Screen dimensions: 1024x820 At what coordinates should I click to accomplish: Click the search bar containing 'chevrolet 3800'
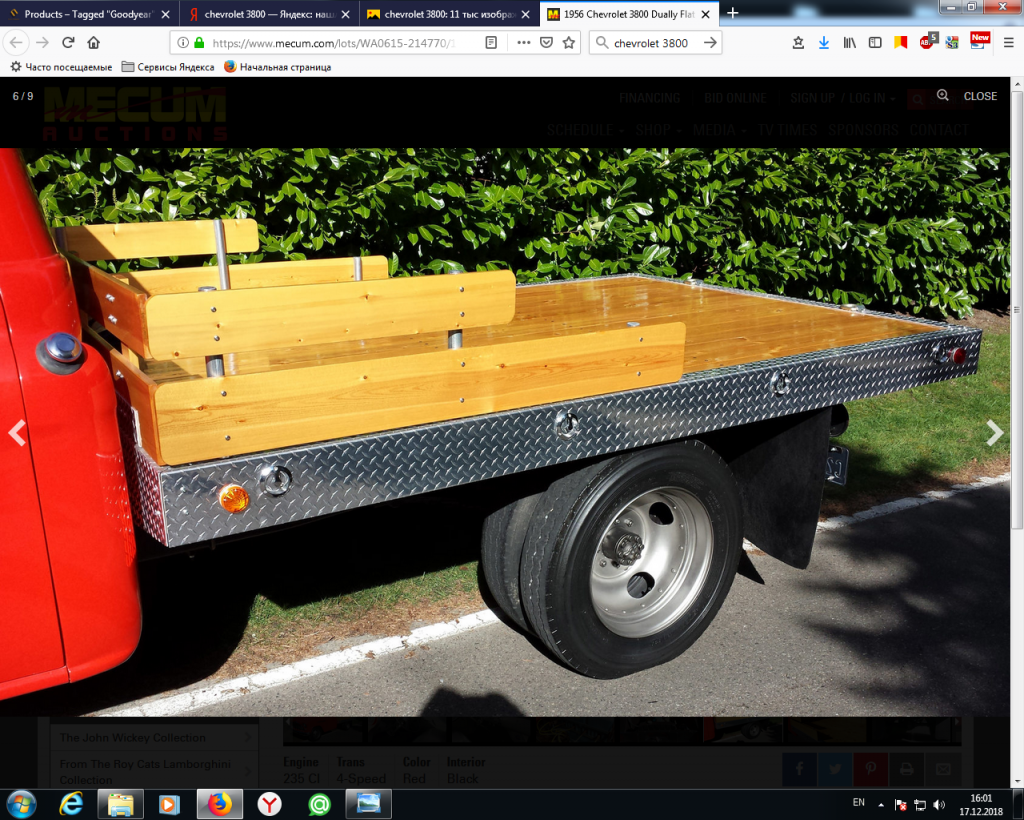coord(650,43)
